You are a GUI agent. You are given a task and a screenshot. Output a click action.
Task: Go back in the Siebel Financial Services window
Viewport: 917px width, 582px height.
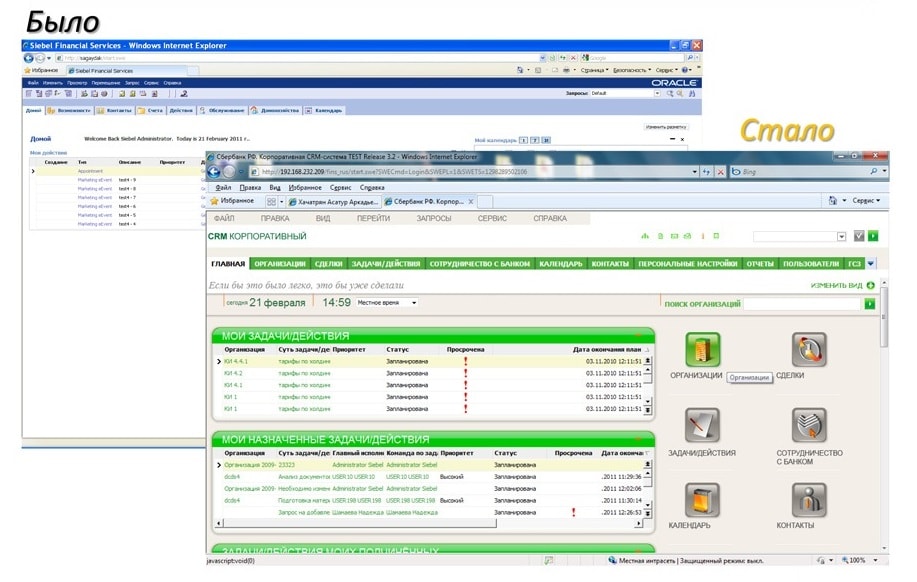coord(28,58)
